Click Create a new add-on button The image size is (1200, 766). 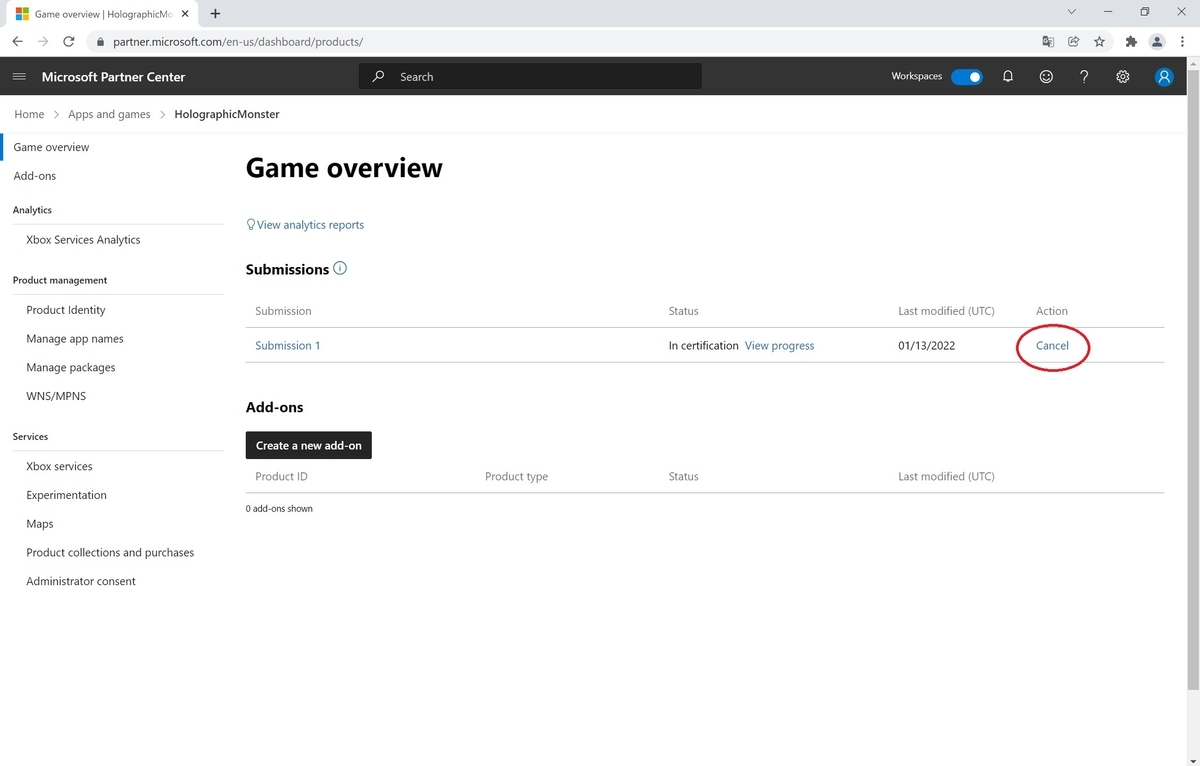(x=309, y=445)
